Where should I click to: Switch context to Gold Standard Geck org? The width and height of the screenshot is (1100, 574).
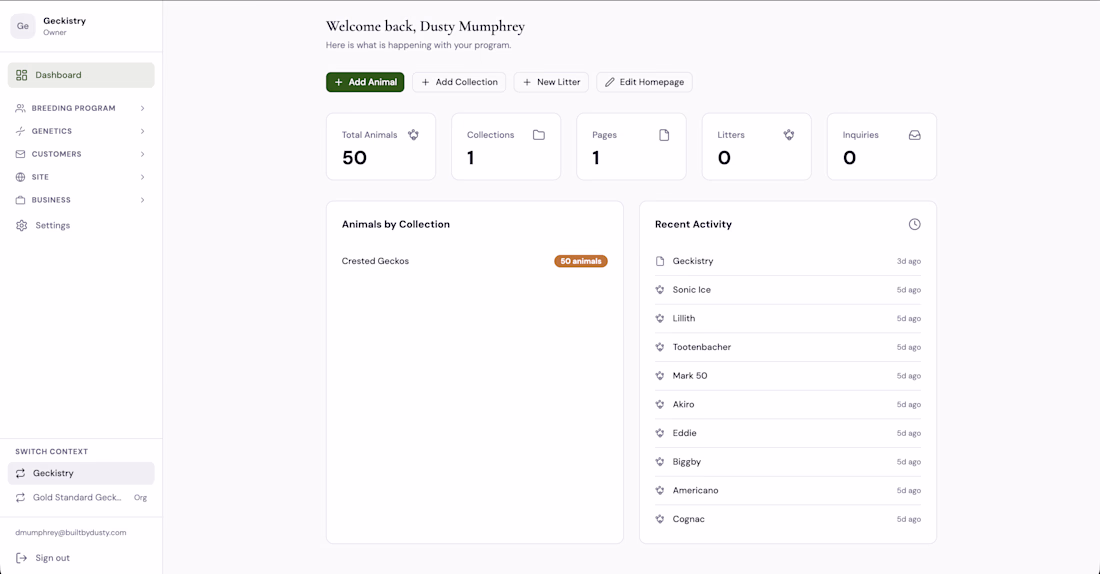point(81,498)
